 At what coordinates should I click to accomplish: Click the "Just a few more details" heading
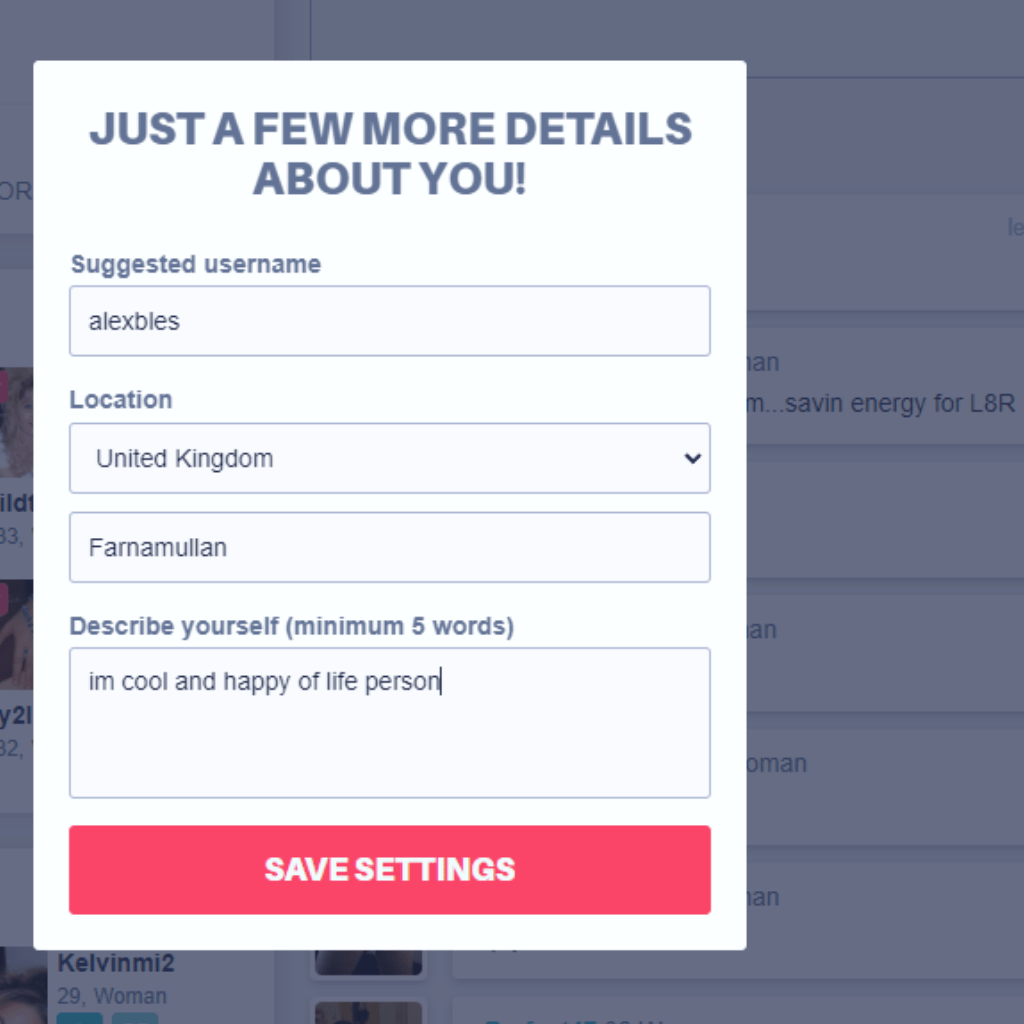390,154
